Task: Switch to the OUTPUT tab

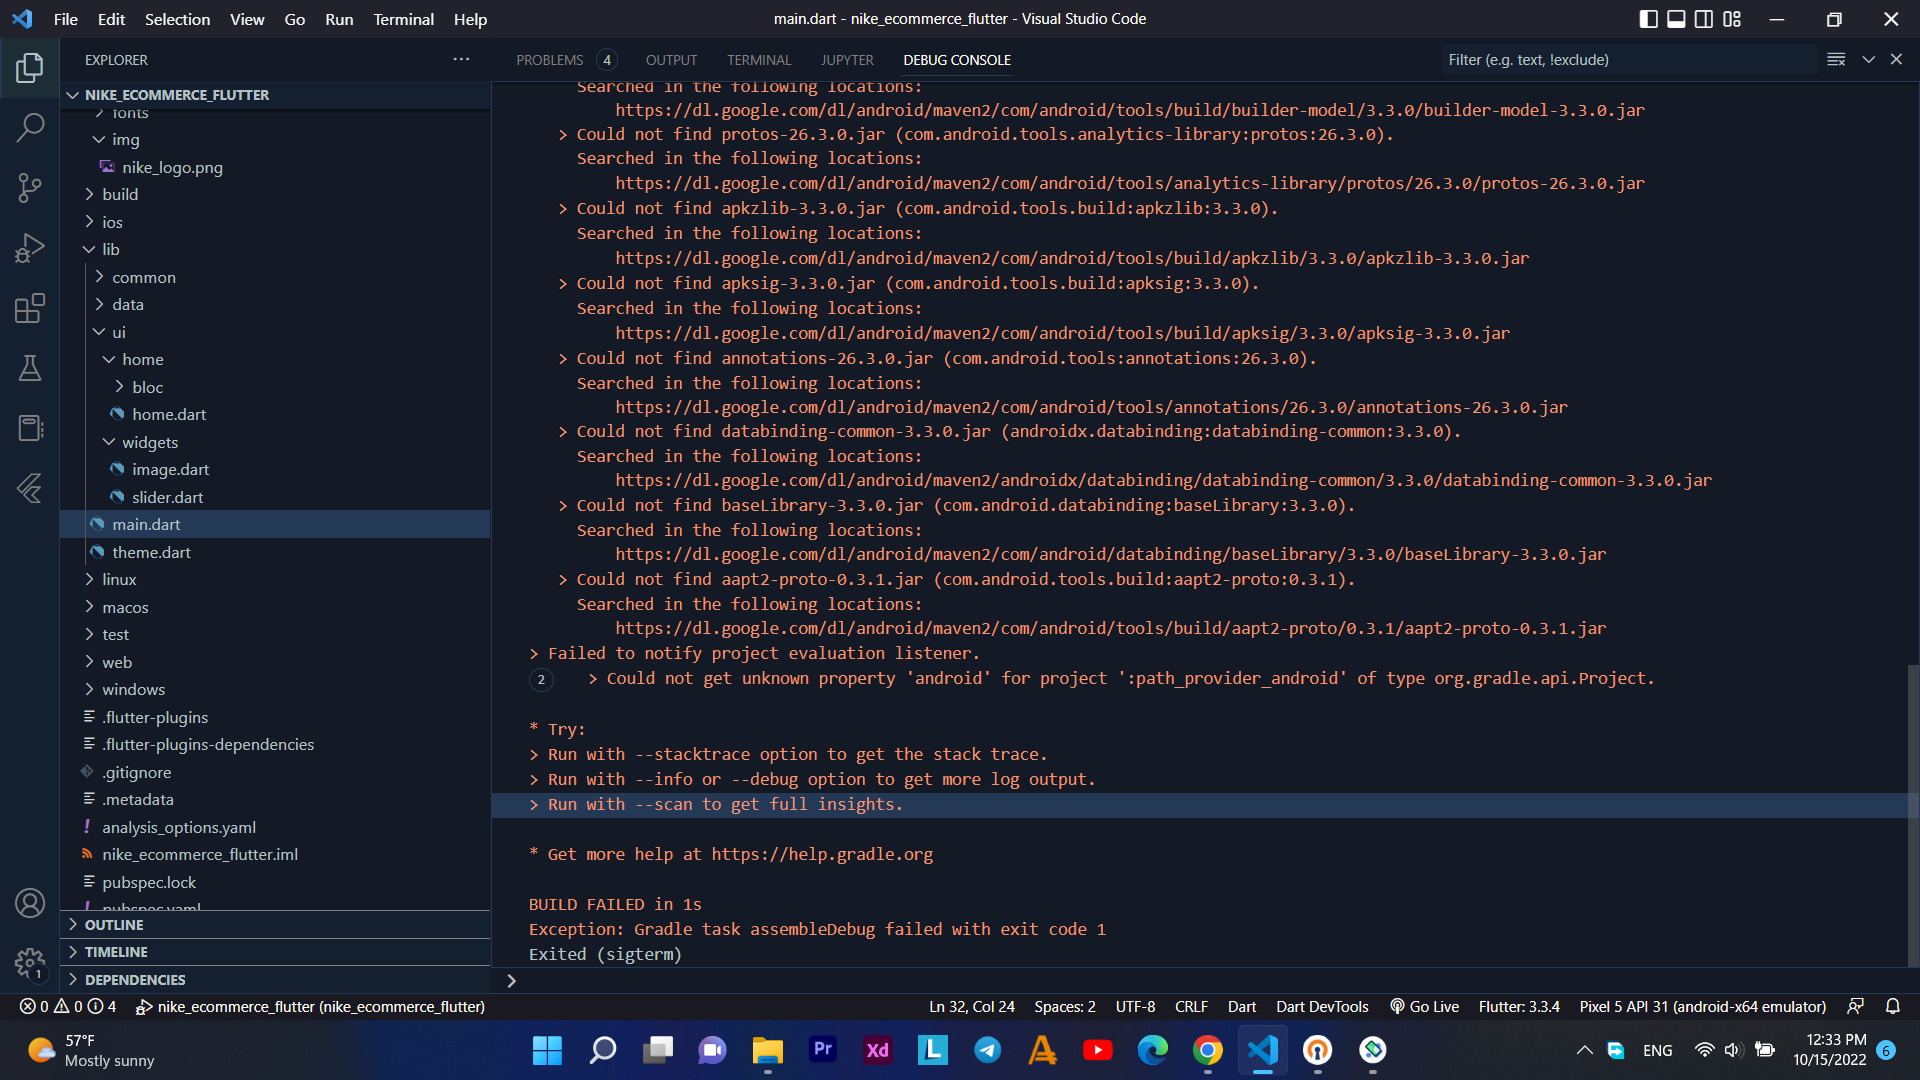Action: 671,59
